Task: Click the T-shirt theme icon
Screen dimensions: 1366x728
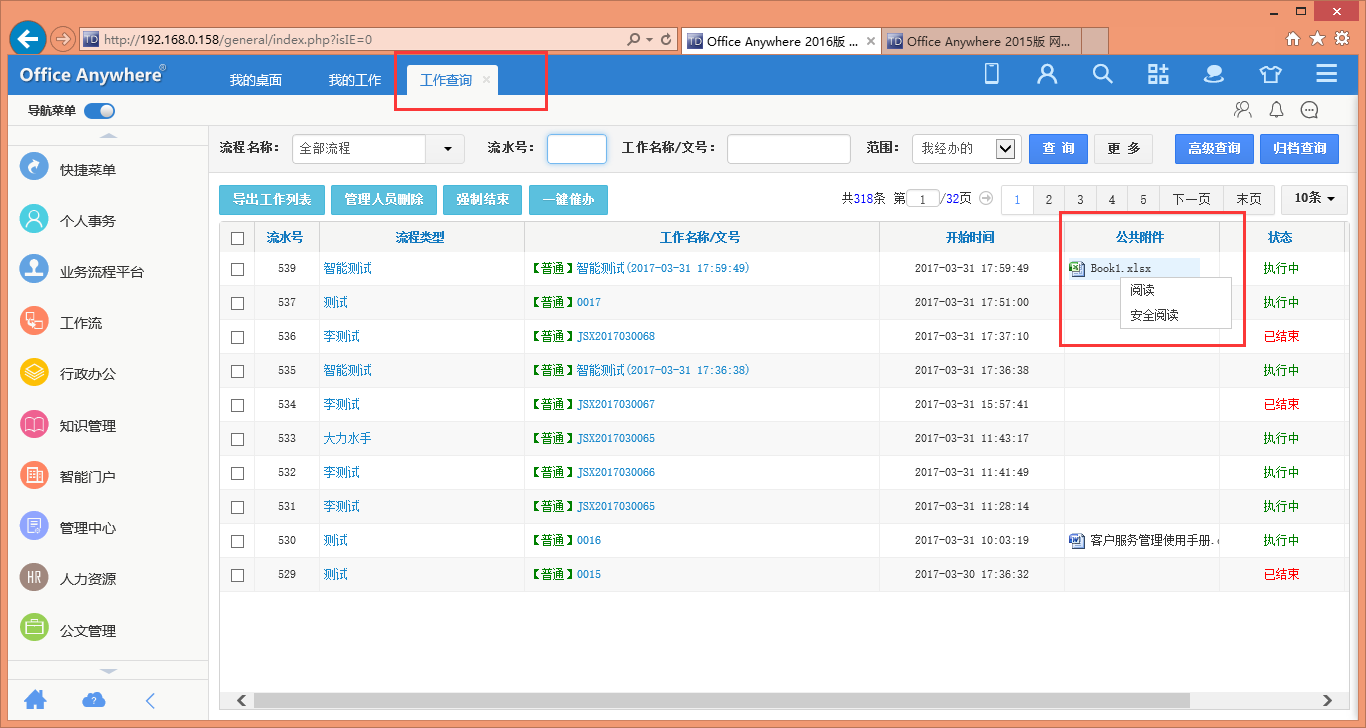Action: tap(1270, 74)
